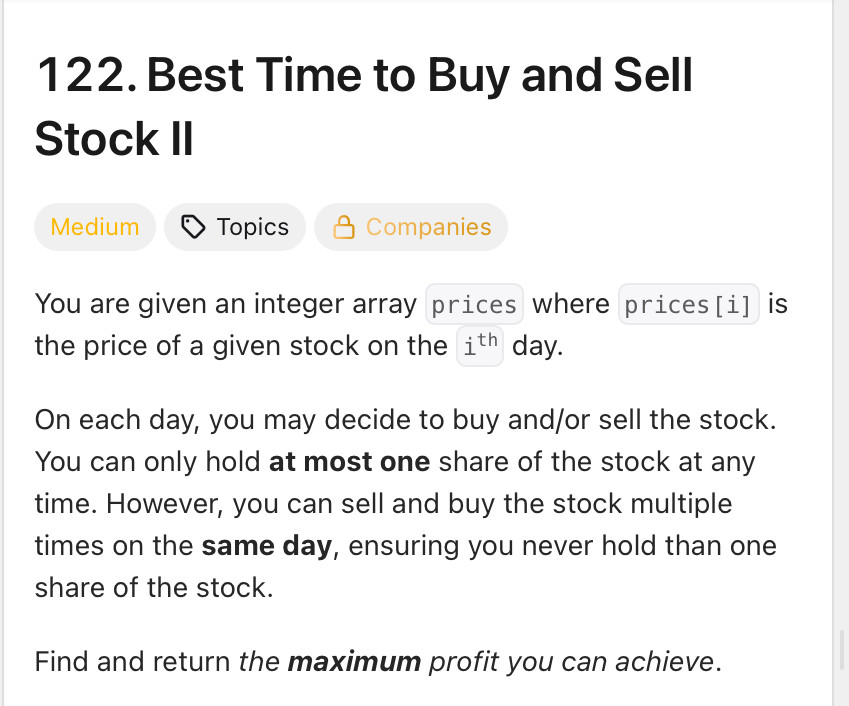
Task: Click the tag icon beside Topics
Action: click(193, 227)
